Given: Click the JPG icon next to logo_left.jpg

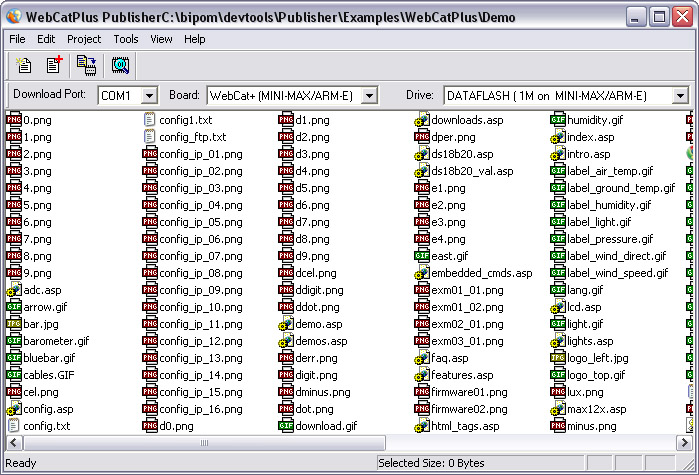Looking at the screenshot, I should tap(558, 358).
